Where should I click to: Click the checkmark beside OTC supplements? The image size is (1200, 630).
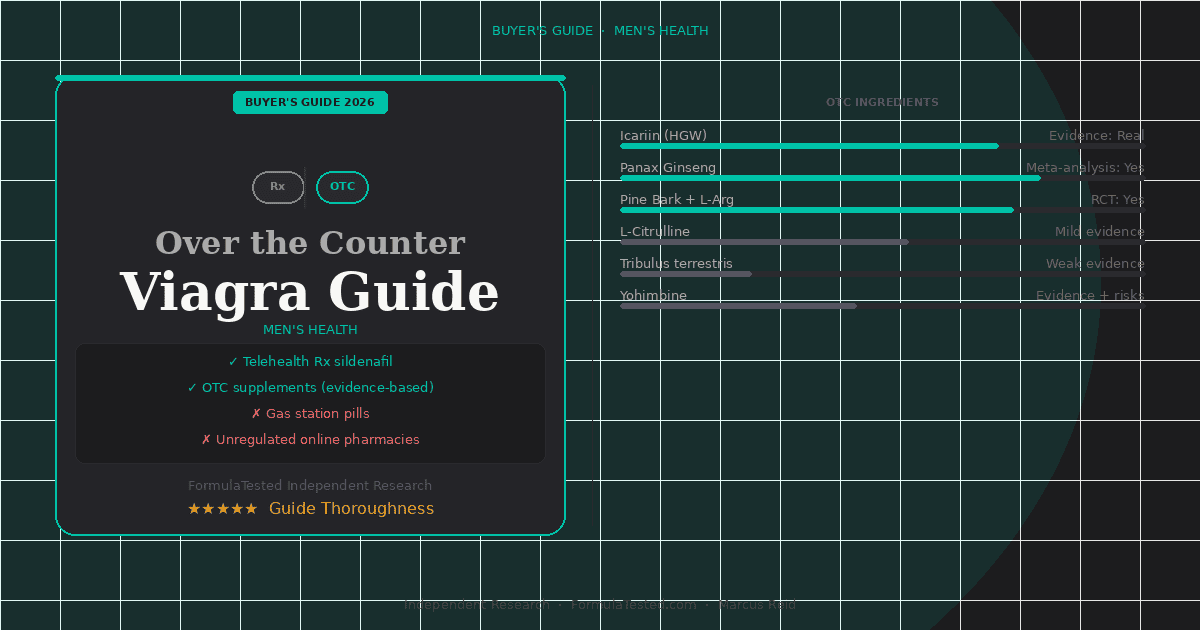coord(192,388)
